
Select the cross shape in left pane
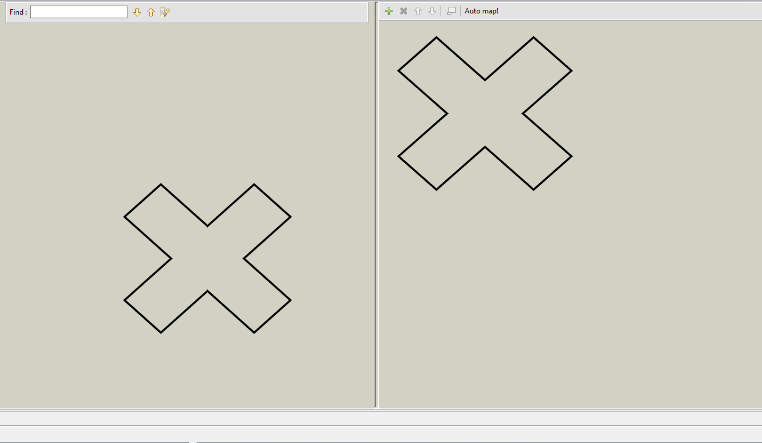coord(208,258)
